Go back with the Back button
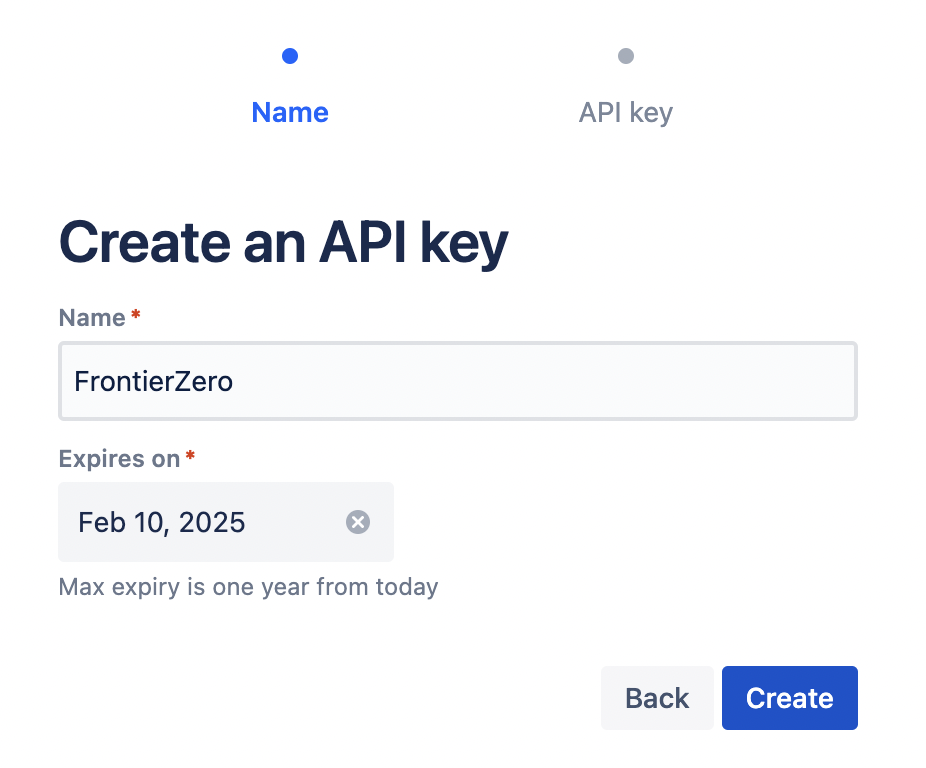Image resolution: width=926 pixels, height=768 pixels. [x=657, y=698]
